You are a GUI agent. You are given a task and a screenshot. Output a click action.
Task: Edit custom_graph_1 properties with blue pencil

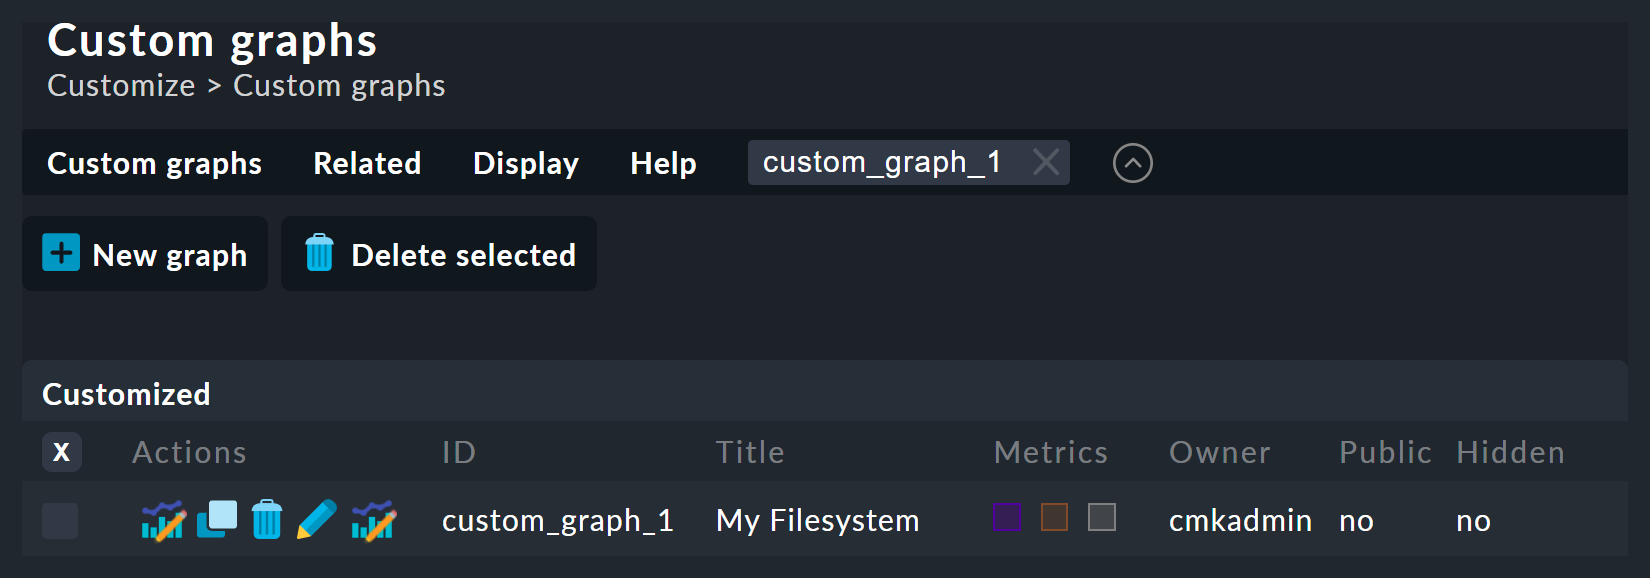click(x=317, y=520)
